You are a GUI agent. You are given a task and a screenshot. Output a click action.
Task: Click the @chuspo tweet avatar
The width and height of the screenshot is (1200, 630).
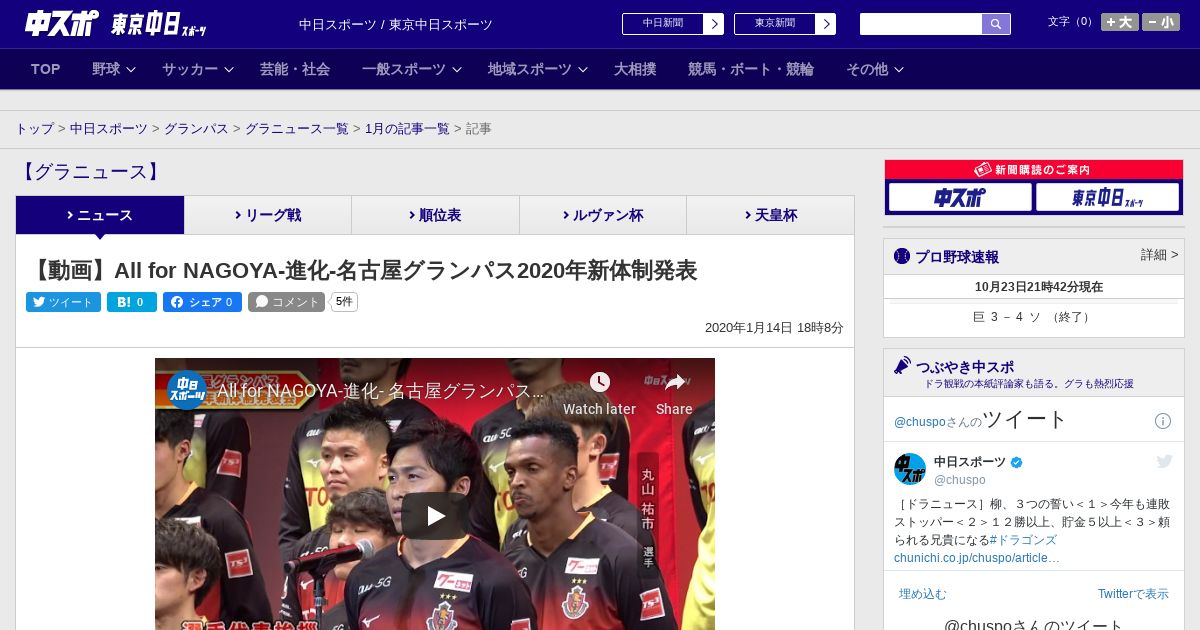[910, 470]
